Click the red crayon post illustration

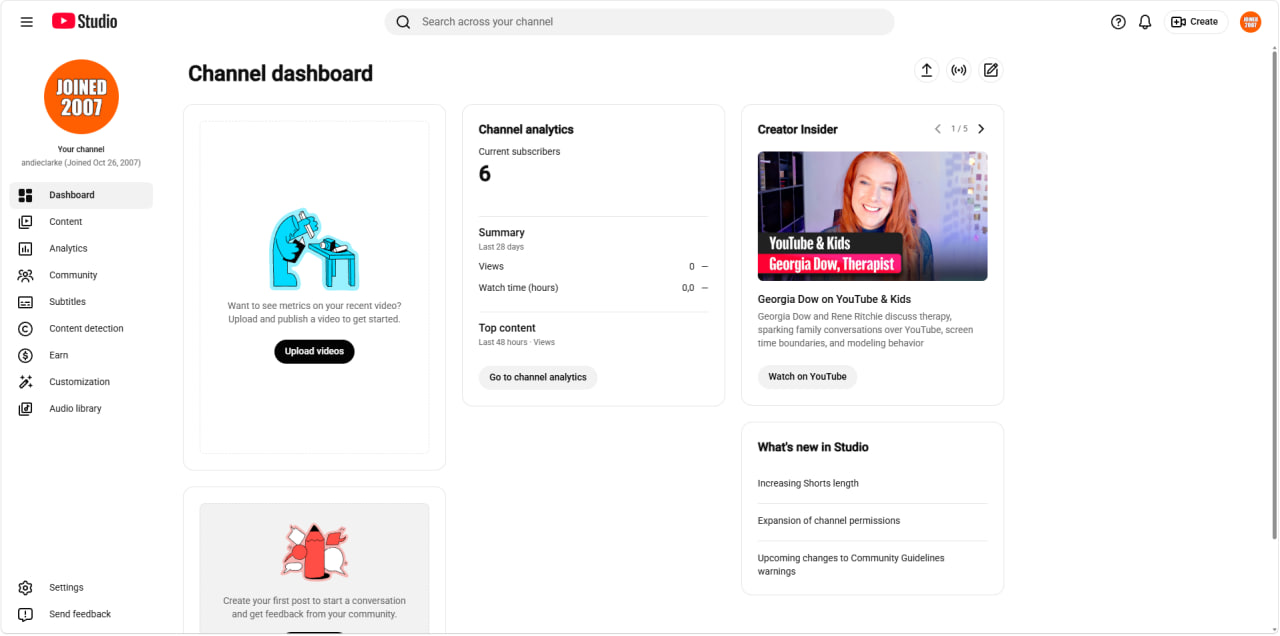pyautogui.click(x=314, y=552)
